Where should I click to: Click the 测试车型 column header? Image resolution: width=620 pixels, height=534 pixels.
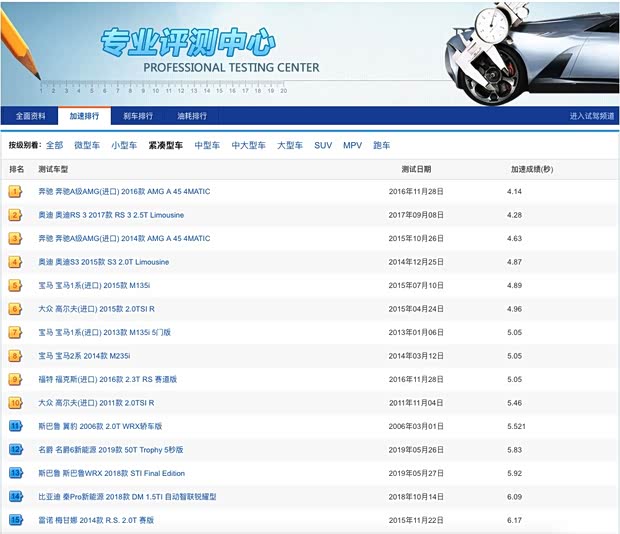[53, 169]
